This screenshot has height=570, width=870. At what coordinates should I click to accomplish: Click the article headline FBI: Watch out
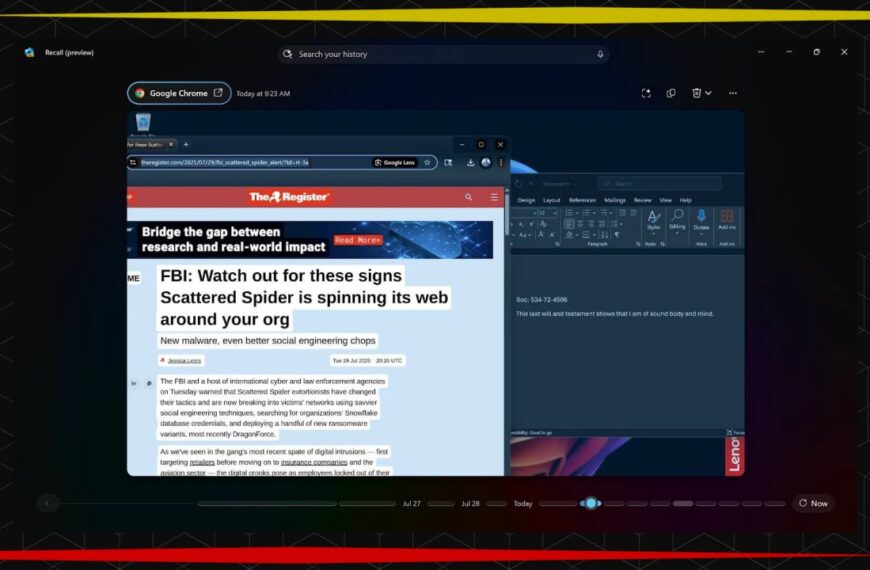pos(304,297)
